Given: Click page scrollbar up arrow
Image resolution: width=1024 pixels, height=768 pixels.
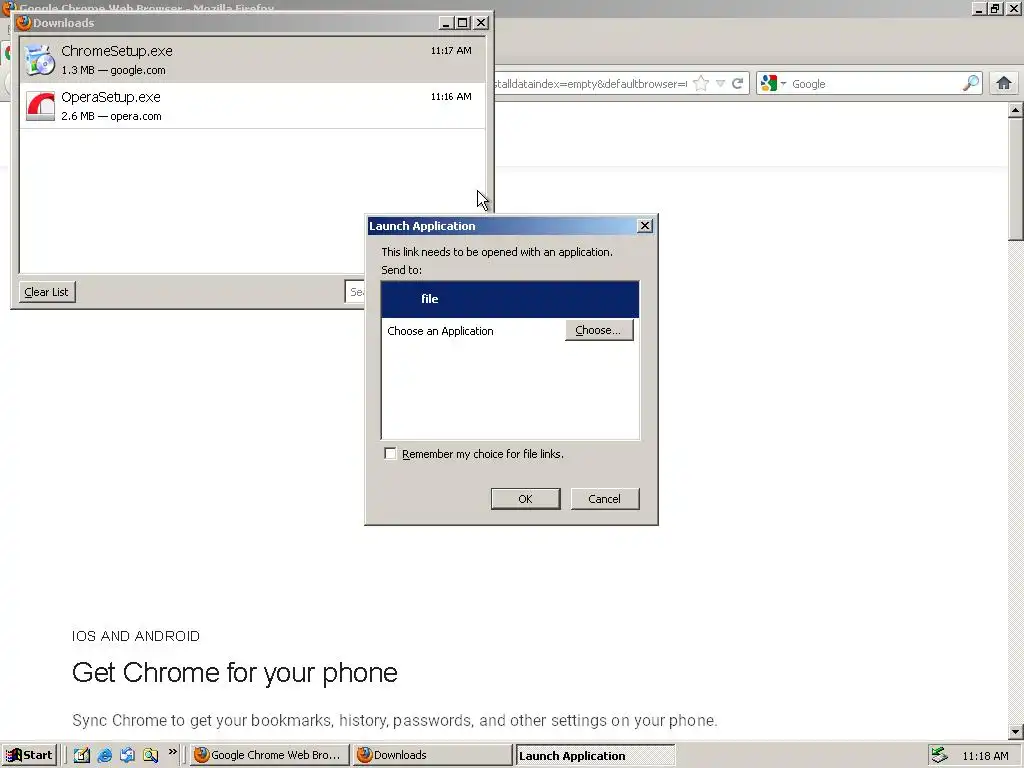Looking at the screenshot, I should pos(1015,110).
